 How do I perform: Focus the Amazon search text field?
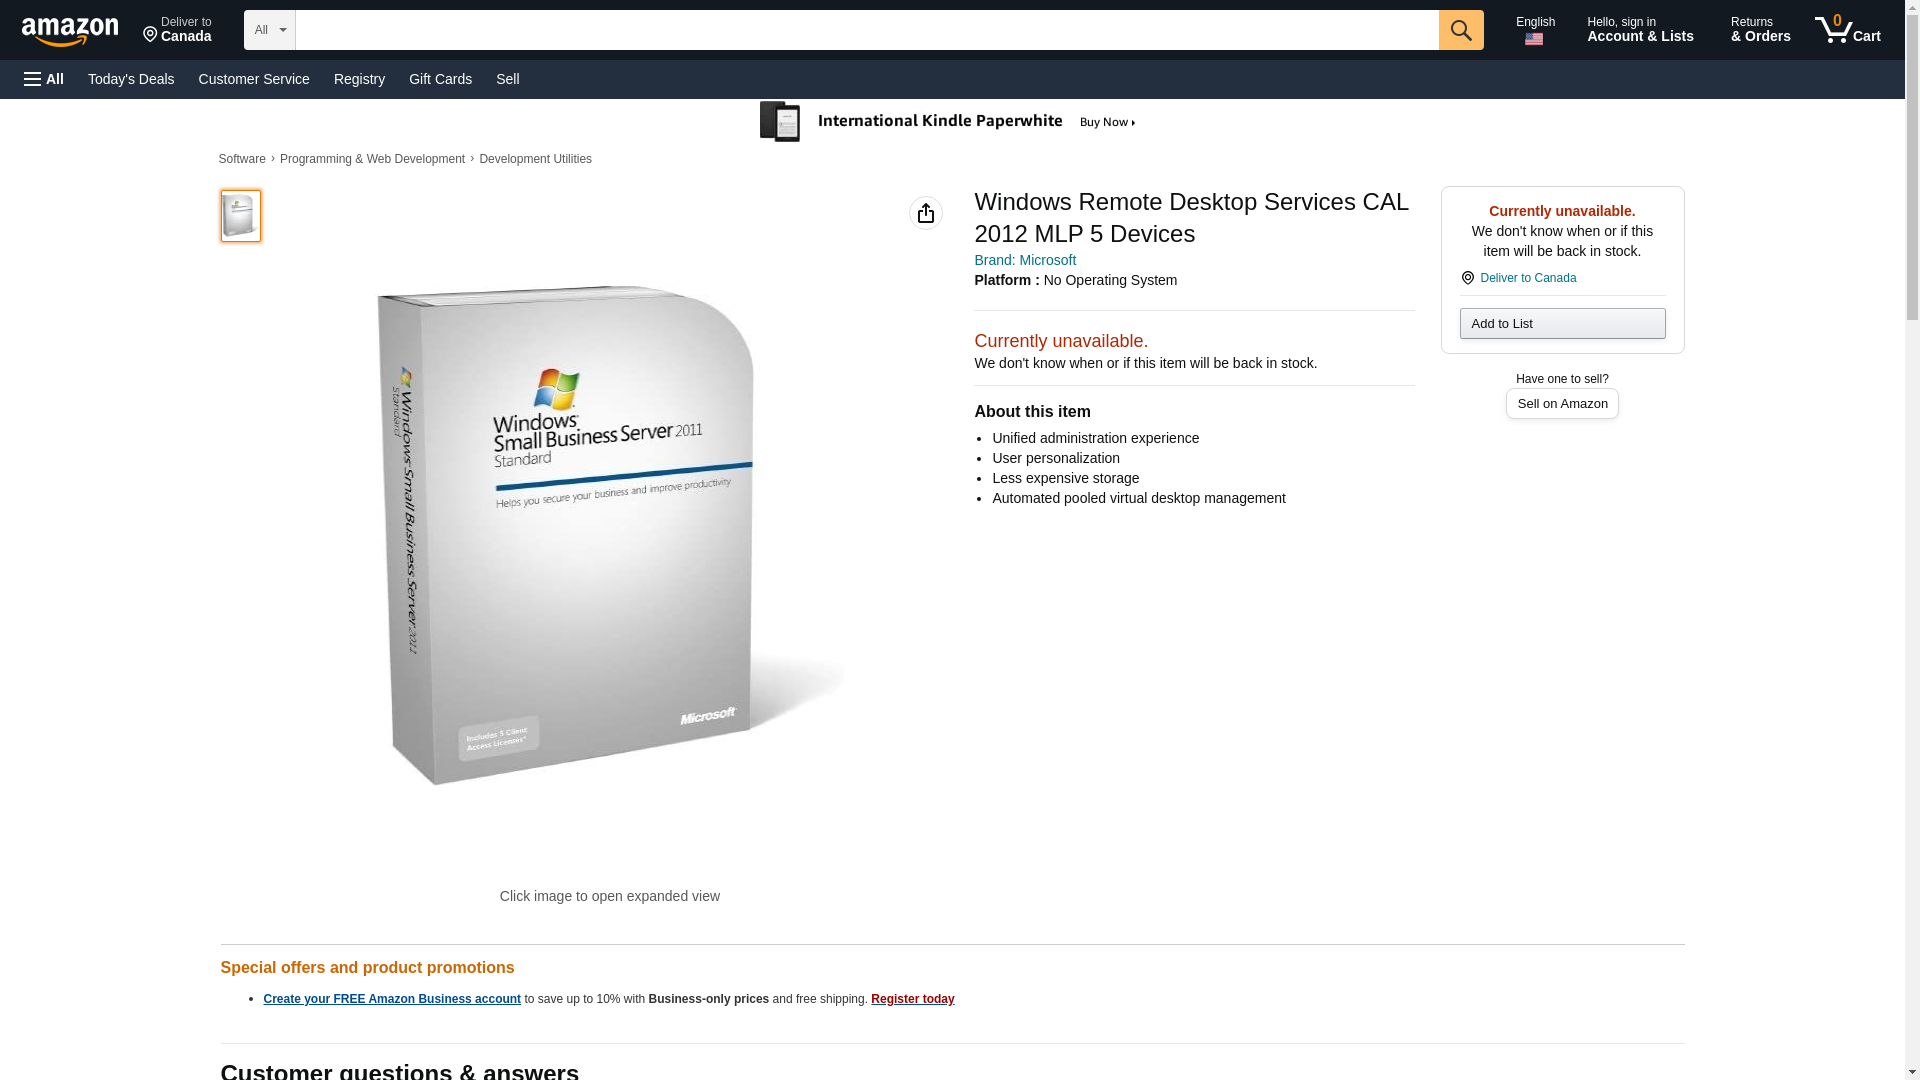(866, 30)
